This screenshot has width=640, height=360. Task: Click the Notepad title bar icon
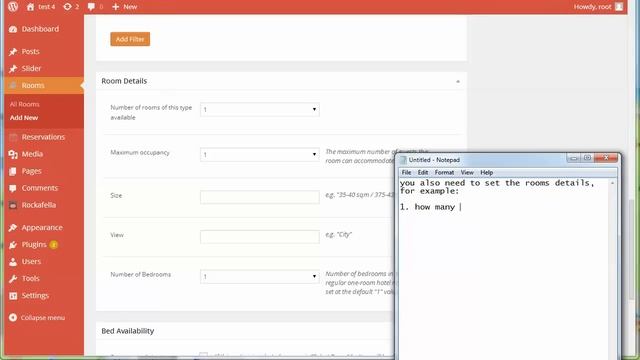click(403, 160)
